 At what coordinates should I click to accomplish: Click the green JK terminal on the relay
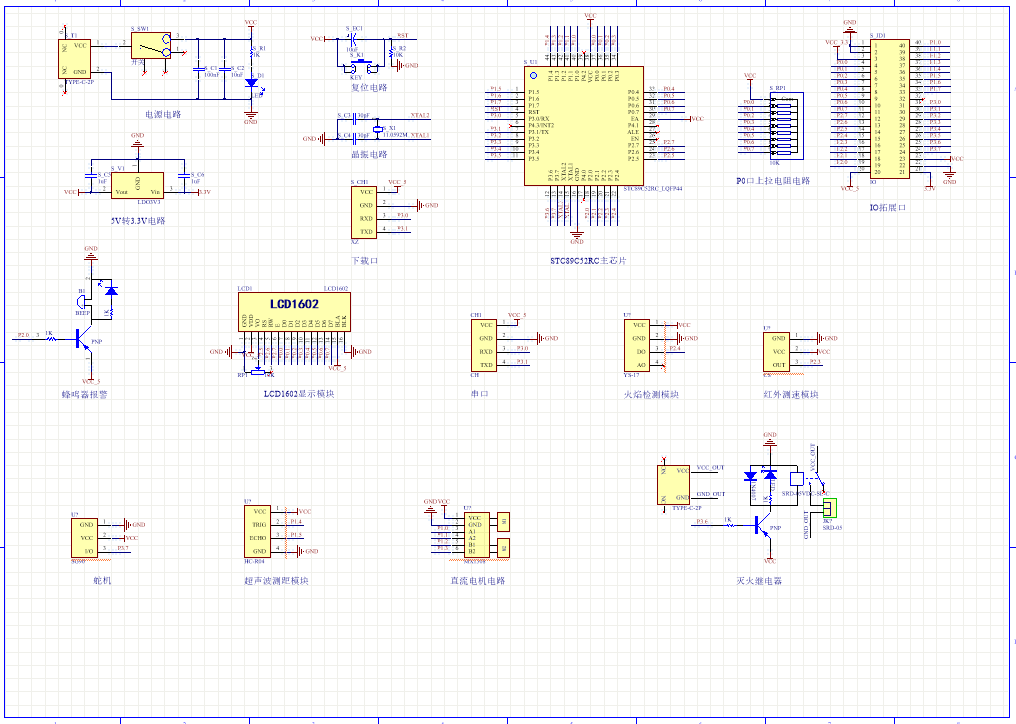(x=830, y=508)
